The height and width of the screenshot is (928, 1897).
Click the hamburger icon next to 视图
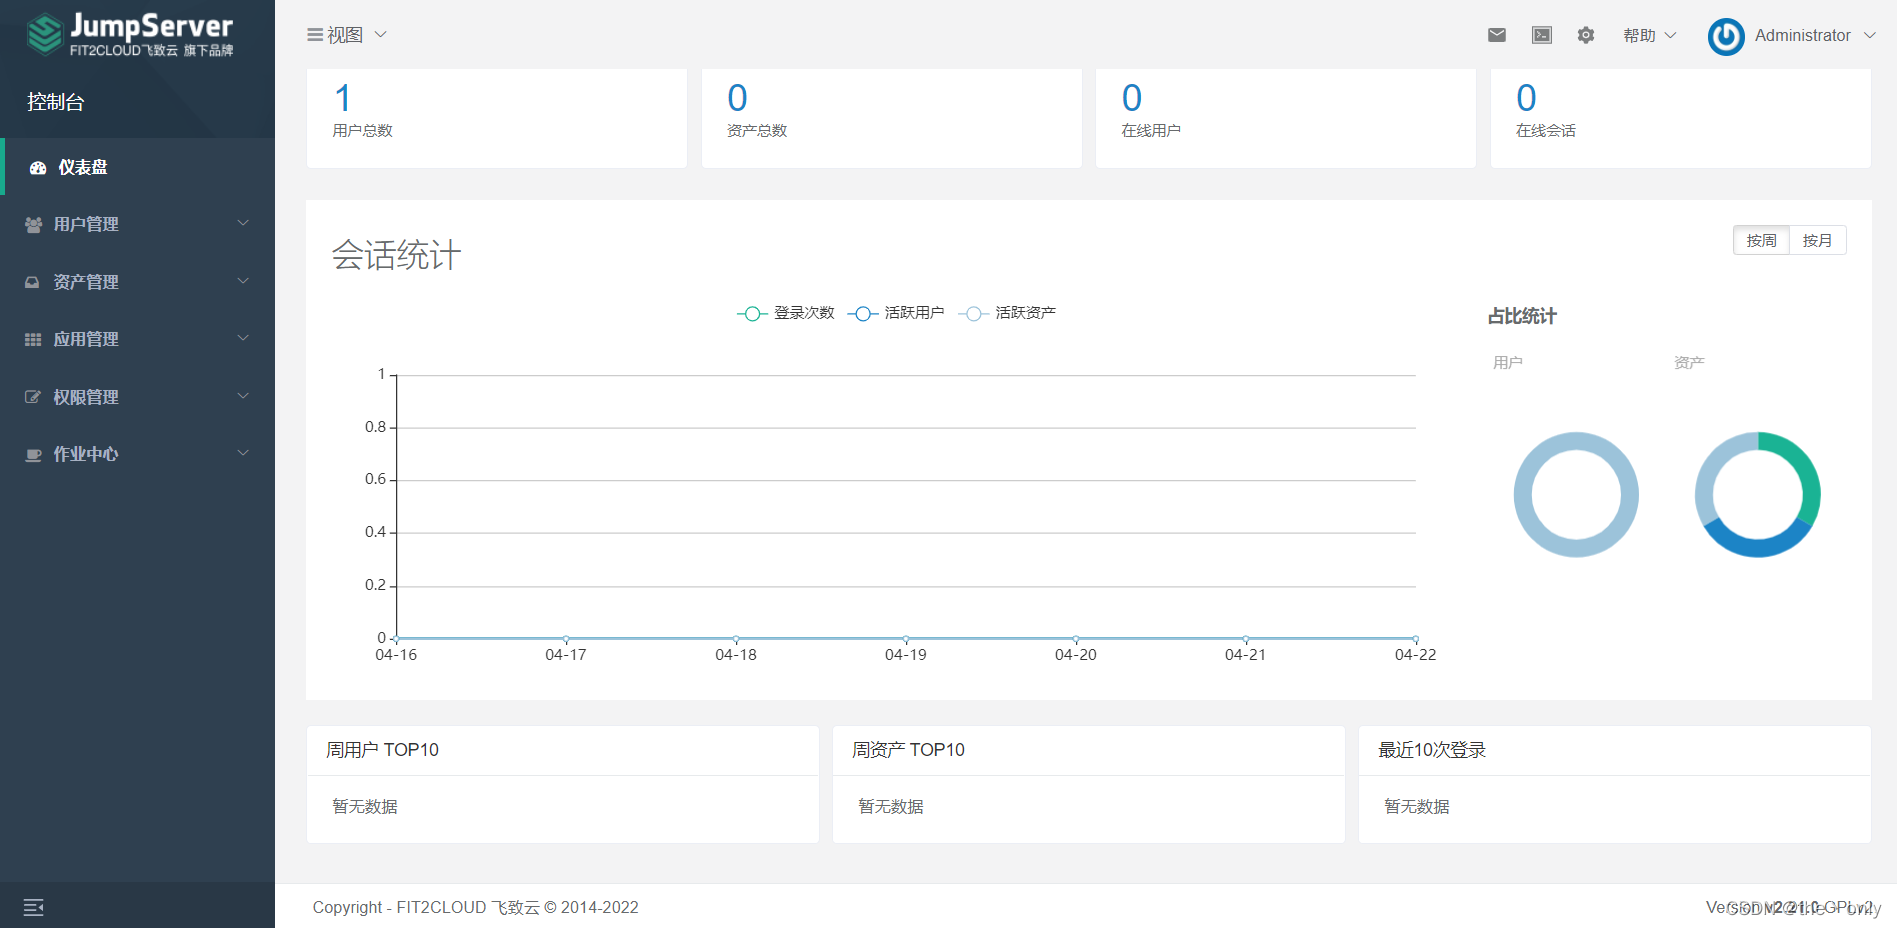click(x=315, y=35)
